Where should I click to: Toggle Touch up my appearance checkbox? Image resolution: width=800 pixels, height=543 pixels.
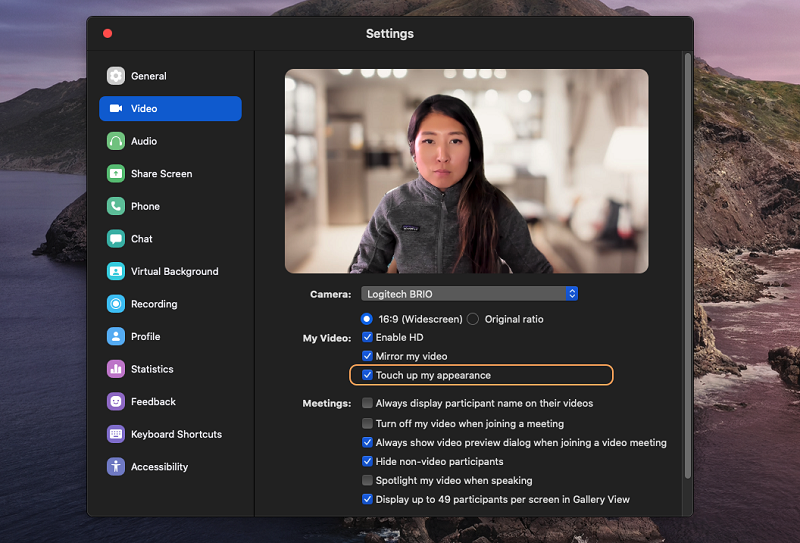point(367,375)
